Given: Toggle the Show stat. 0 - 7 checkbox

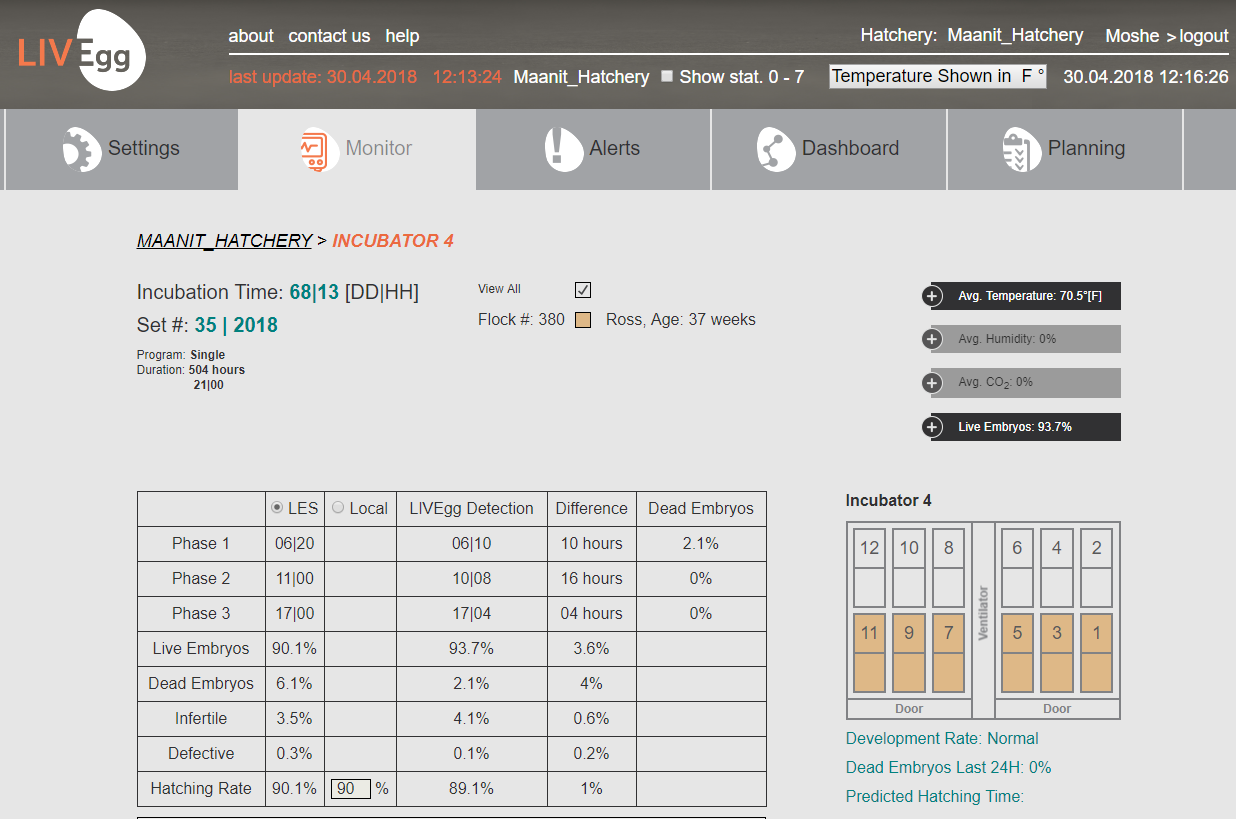Looking at the screenshot, I should (667, 76).
